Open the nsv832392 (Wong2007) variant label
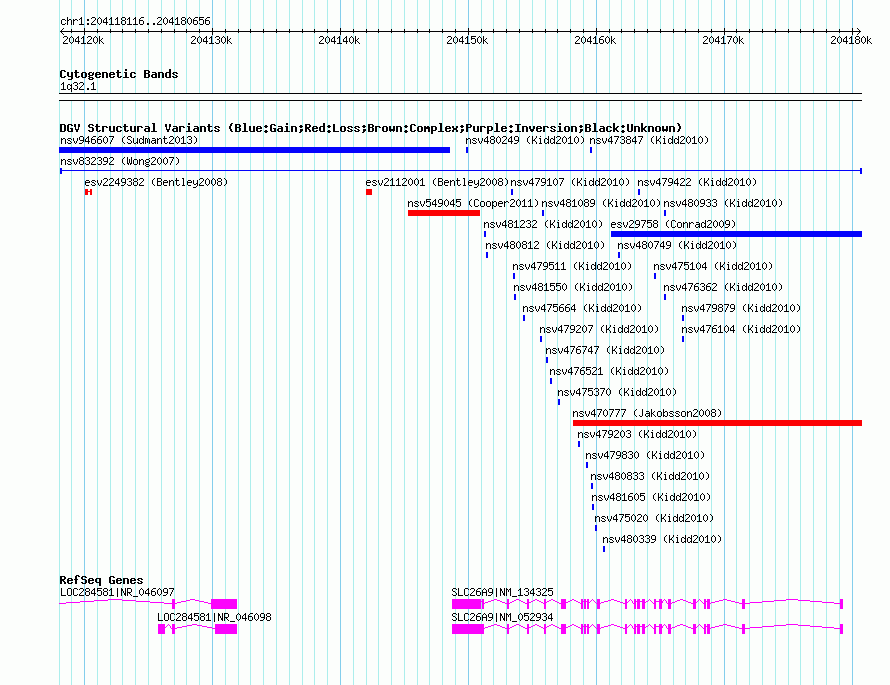The image size is (890, 685). [x=120, y=161]
